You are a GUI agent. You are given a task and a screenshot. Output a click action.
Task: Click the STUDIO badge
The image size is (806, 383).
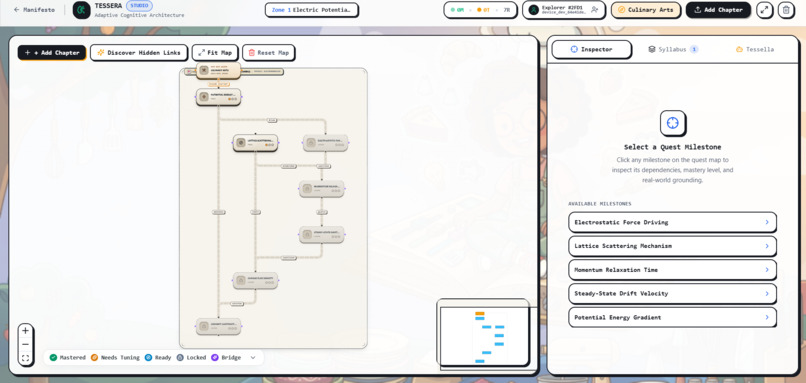click(139, 6)
